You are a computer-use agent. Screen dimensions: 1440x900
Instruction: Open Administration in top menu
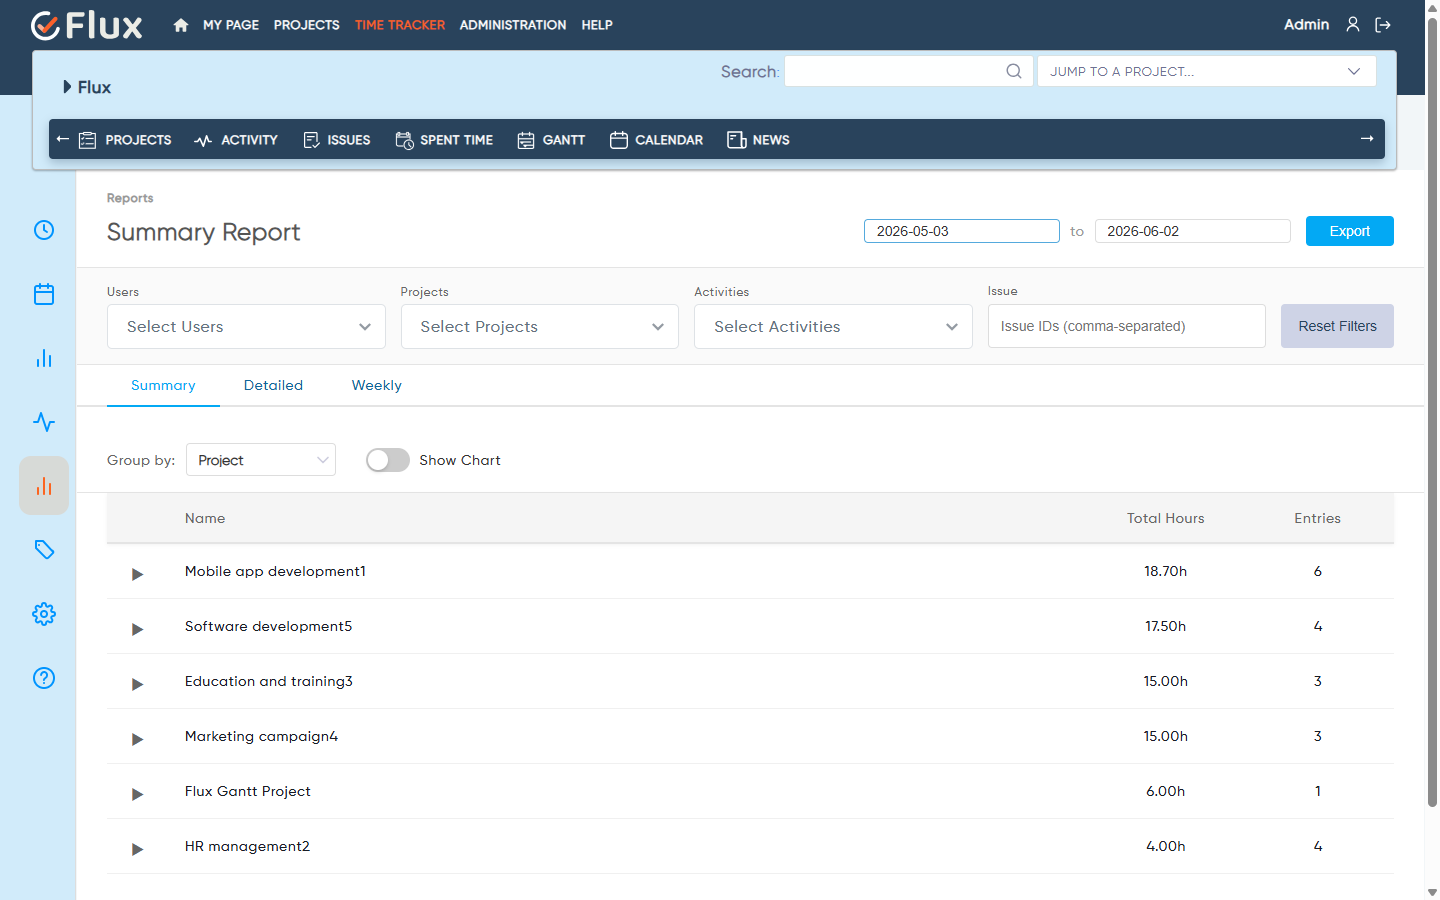click(x=513, y=25)
